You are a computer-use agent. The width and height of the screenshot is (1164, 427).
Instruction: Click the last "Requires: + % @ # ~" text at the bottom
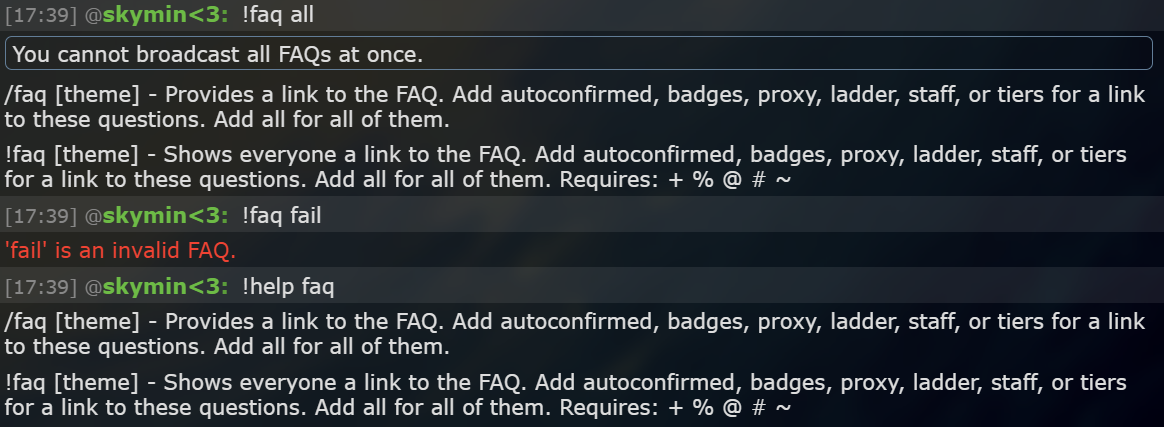click(676, 408)
